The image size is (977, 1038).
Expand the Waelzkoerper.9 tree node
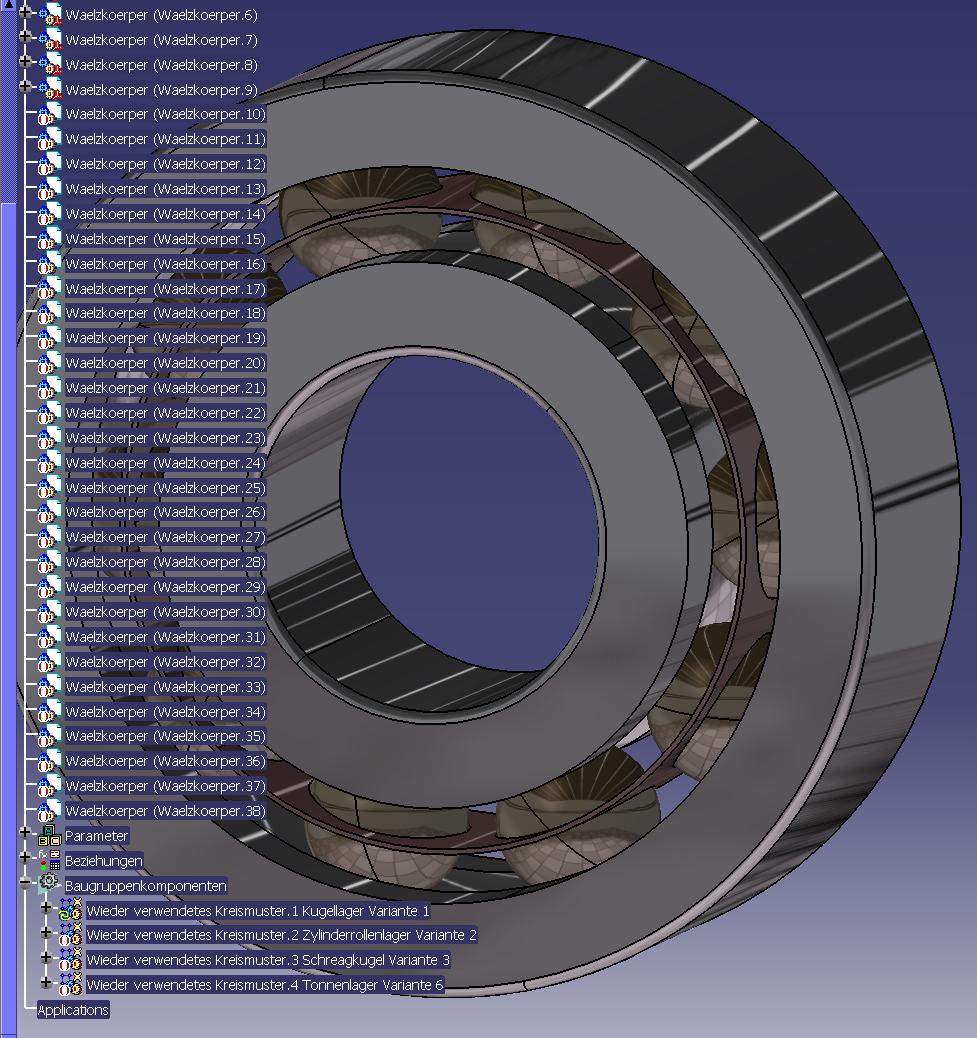pyautogui.click(x=25, y=87)
